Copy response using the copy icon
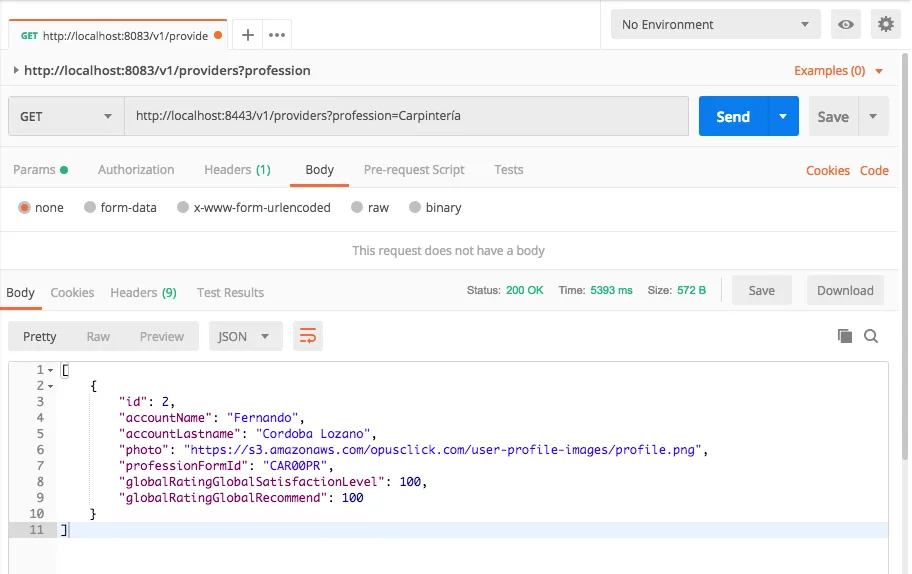Viewport: 912px width, 574px height. tap(845, 336)
